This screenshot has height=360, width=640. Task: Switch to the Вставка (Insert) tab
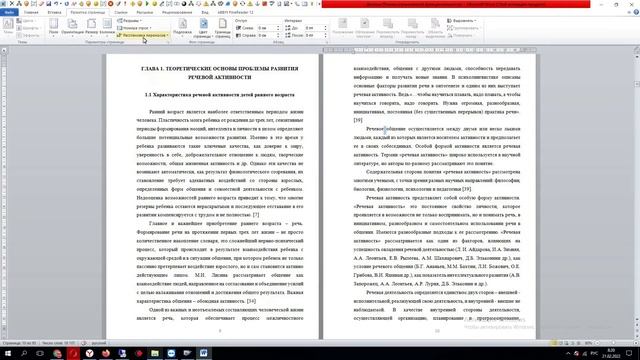(x=54, y=12)
